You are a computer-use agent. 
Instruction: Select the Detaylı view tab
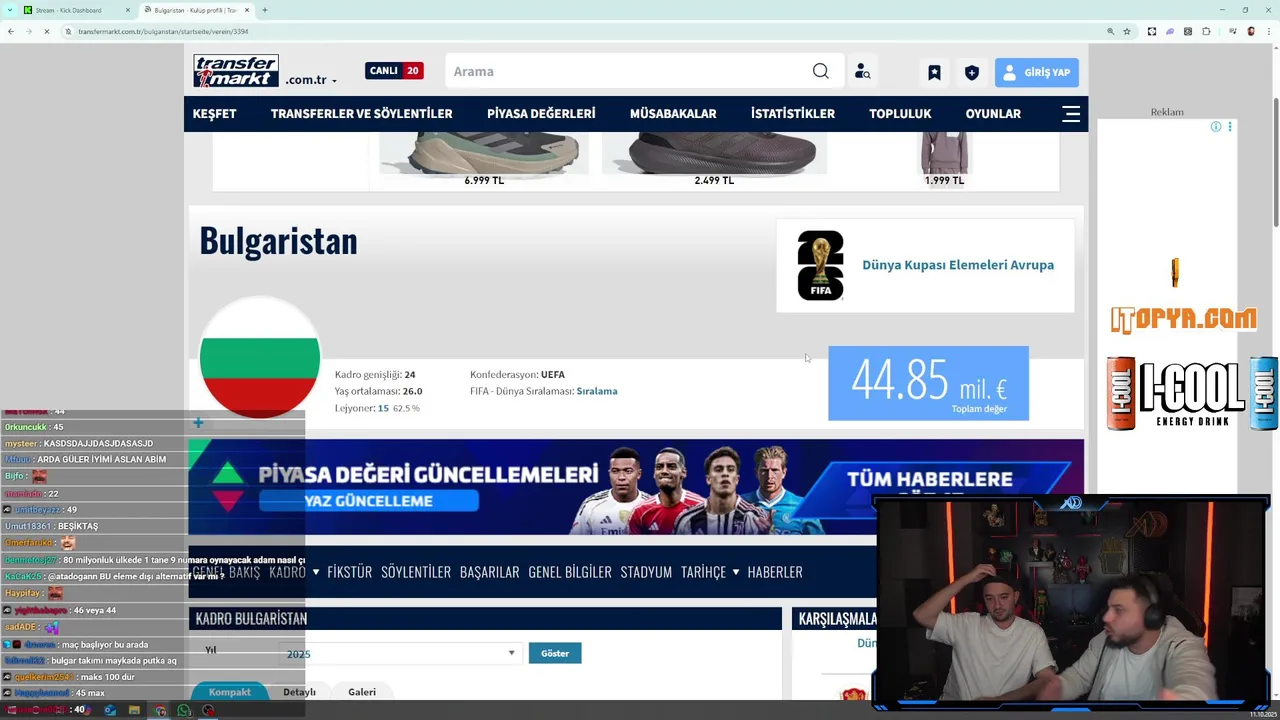(299, 692)
